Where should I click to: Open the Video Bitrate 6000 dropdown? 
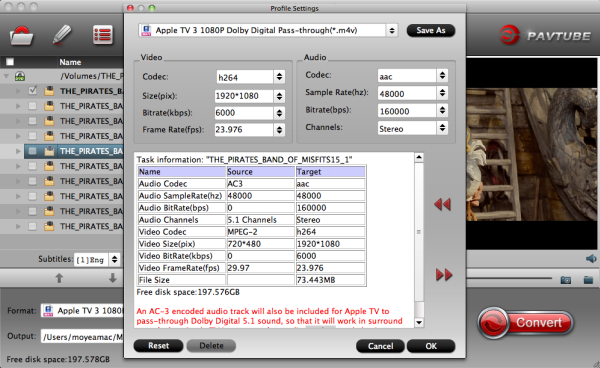tap(279, 112)
